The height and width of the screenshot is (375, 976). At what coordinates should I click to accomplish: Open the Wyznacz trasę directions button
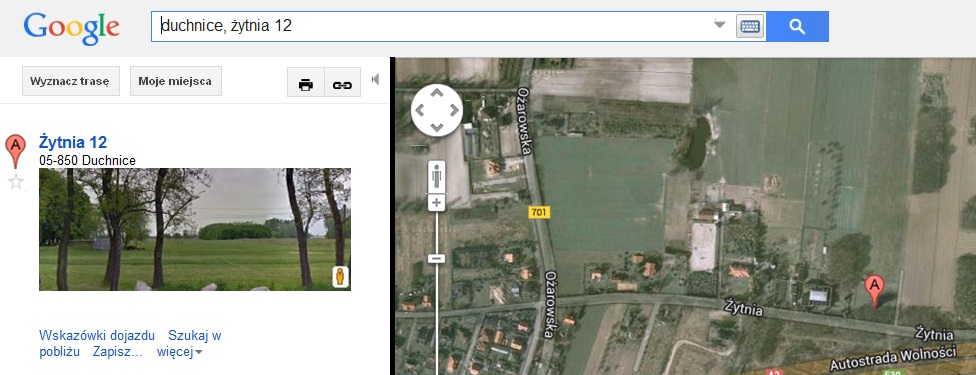pos(70,81)
